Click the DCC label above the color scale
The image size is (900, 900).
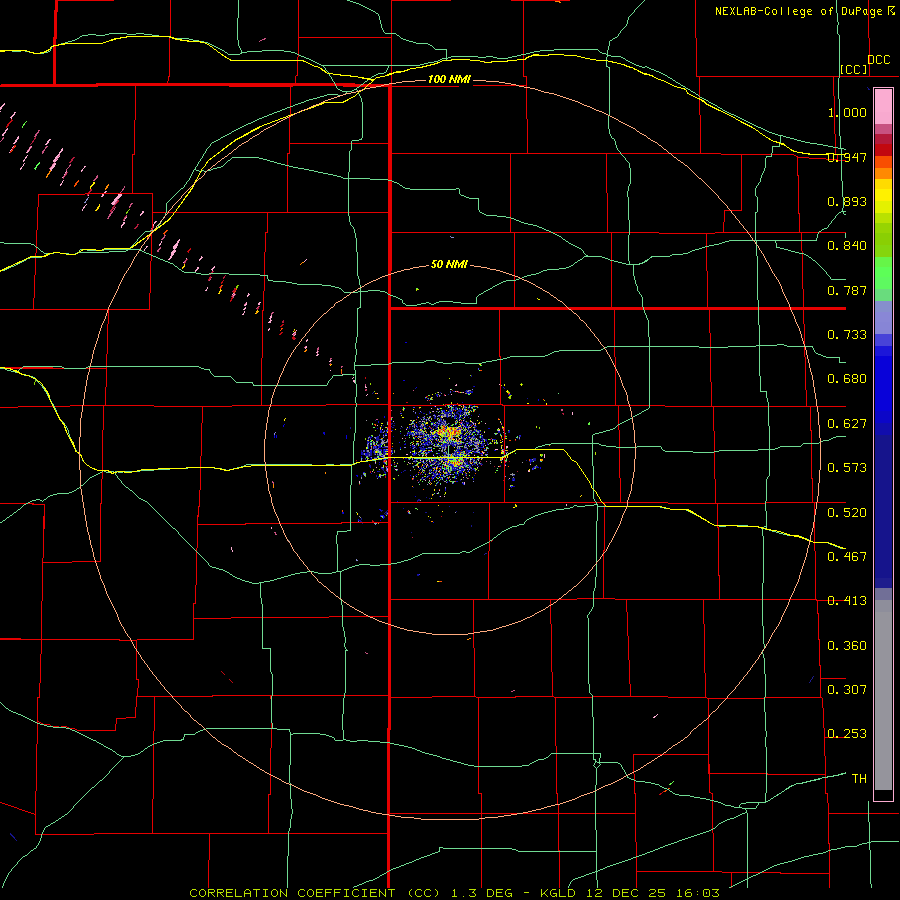[x=878, y=60]
